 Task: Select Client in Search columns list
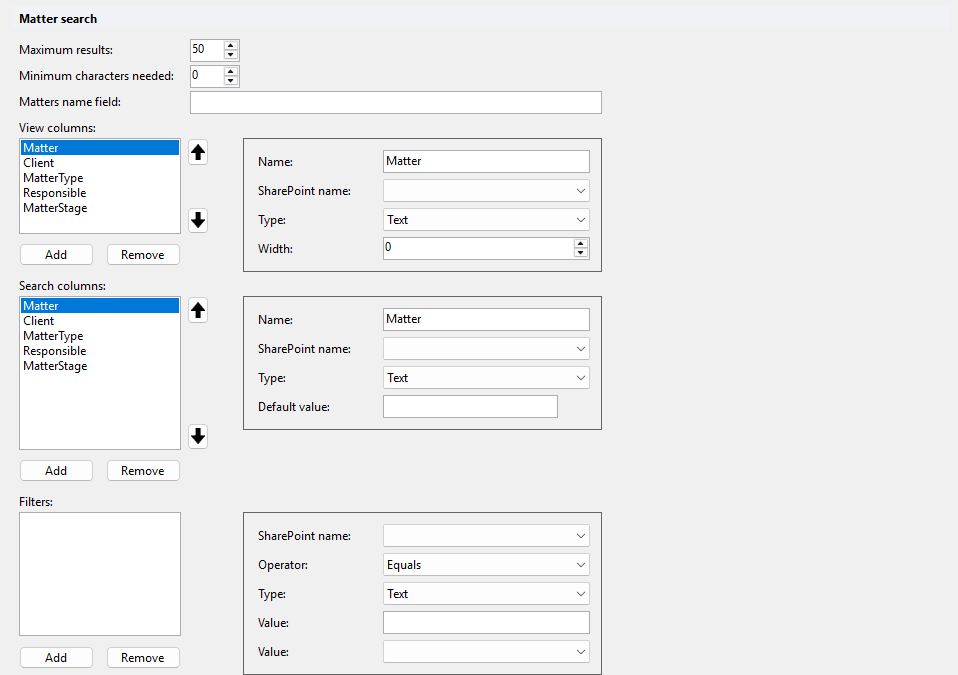100,321
